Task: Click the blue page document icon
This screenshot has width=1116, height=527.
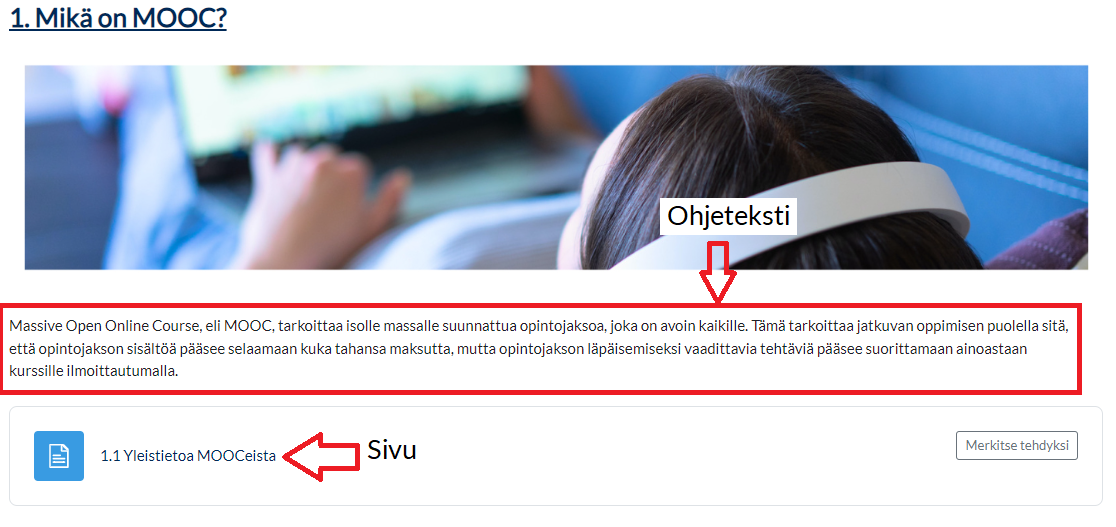Action: coord(59,456)
